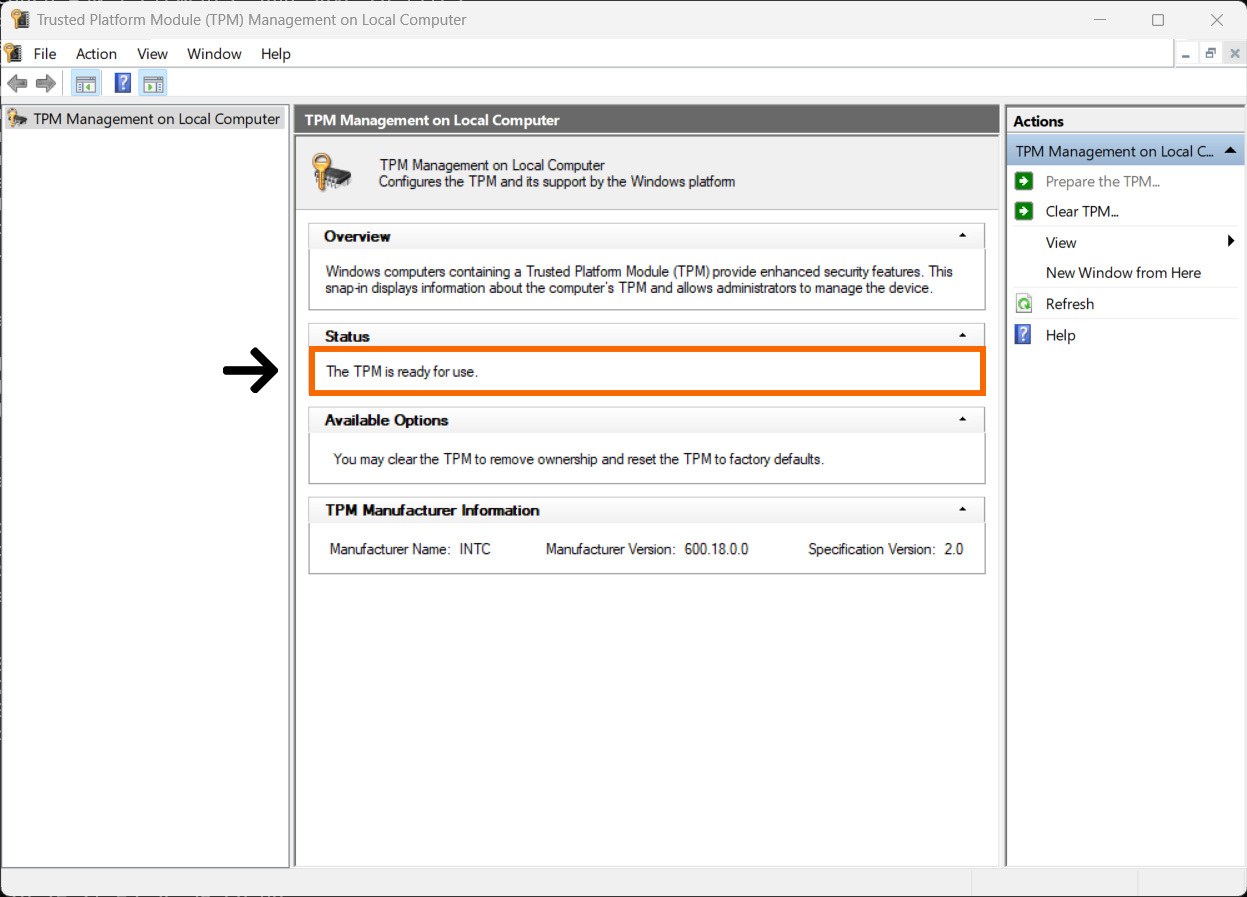The image size is (1247, 897).
Task: Click 'Configures the TPM and its support' subtitle
Action: (557, 182)
